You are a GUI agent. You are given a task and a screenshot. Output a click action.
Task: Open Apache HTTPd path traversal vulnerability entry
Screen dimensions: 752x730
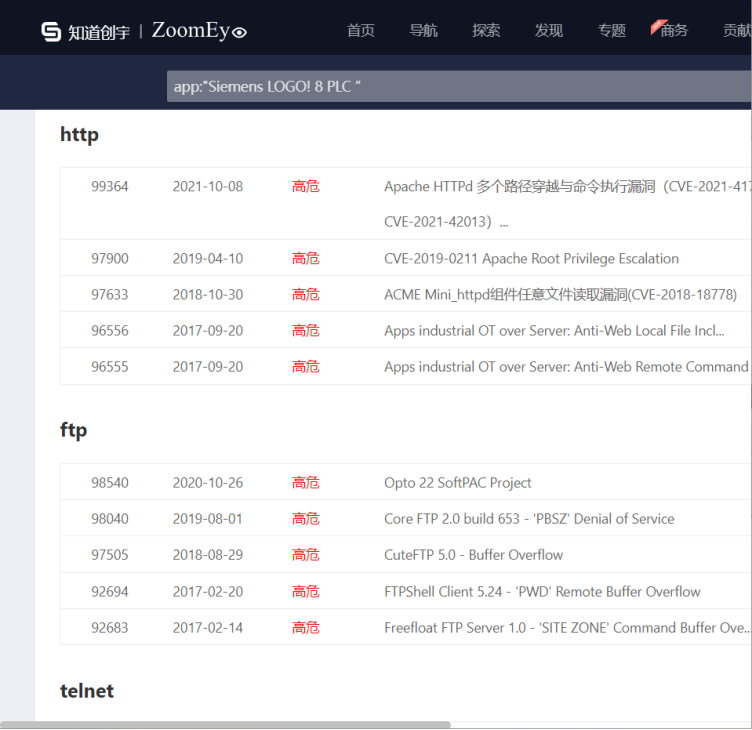coord(568,204)
